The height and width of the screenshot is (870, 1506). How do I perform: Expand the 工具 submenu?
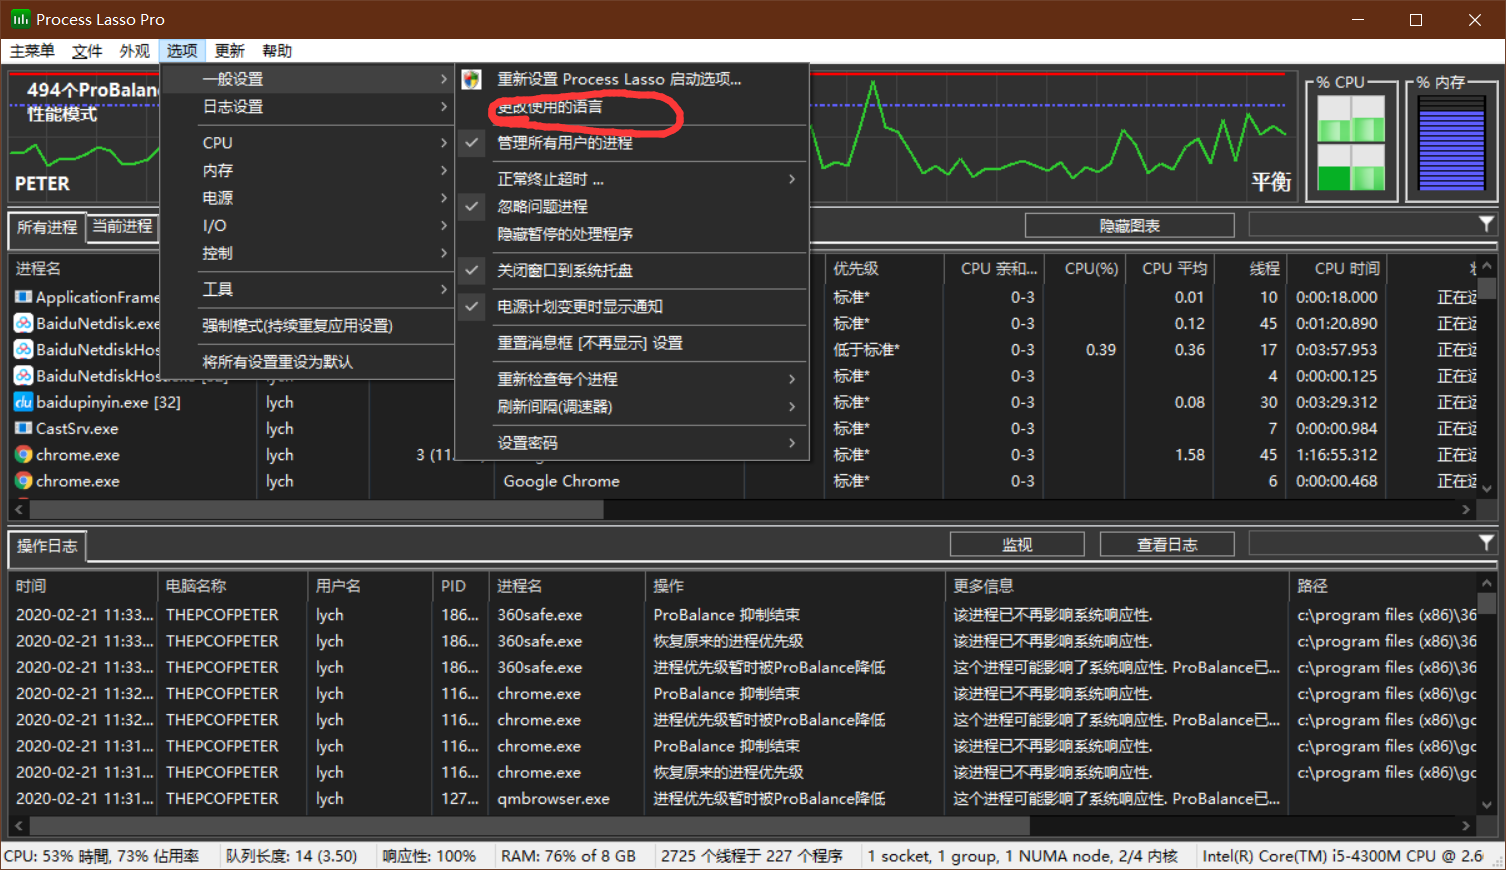click(307, 289)
